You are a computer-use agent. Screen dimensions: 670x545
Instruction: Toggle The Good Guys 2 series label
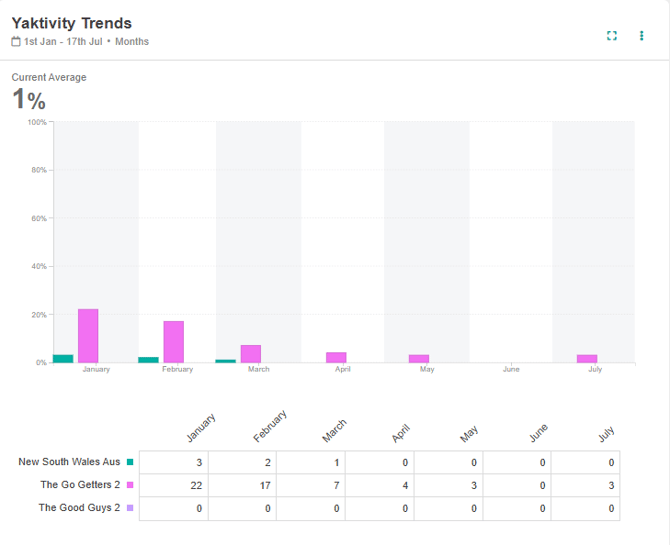[x=79, y=508]
